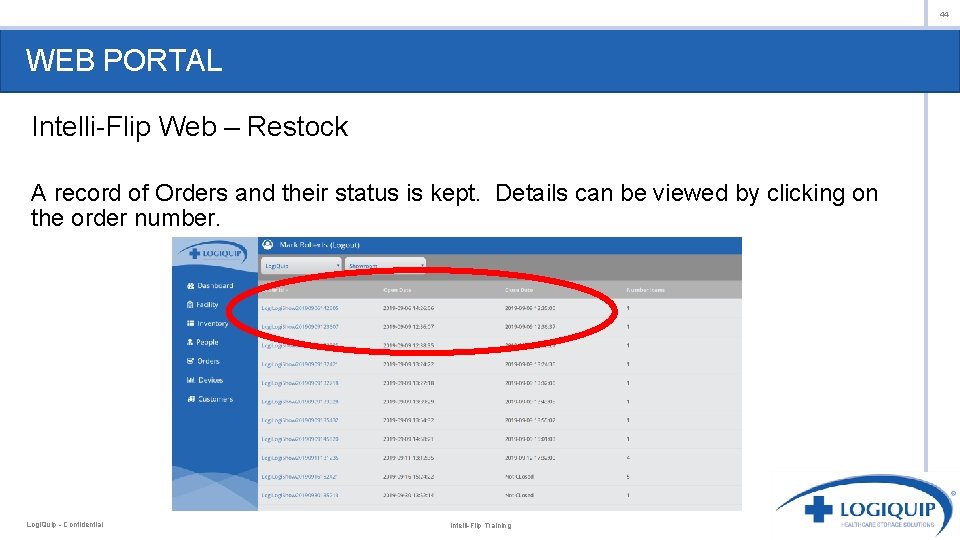Screen dimensions: 960x540
Task: Open the Customers icon in the sidebar
Action: pos(191,399)
